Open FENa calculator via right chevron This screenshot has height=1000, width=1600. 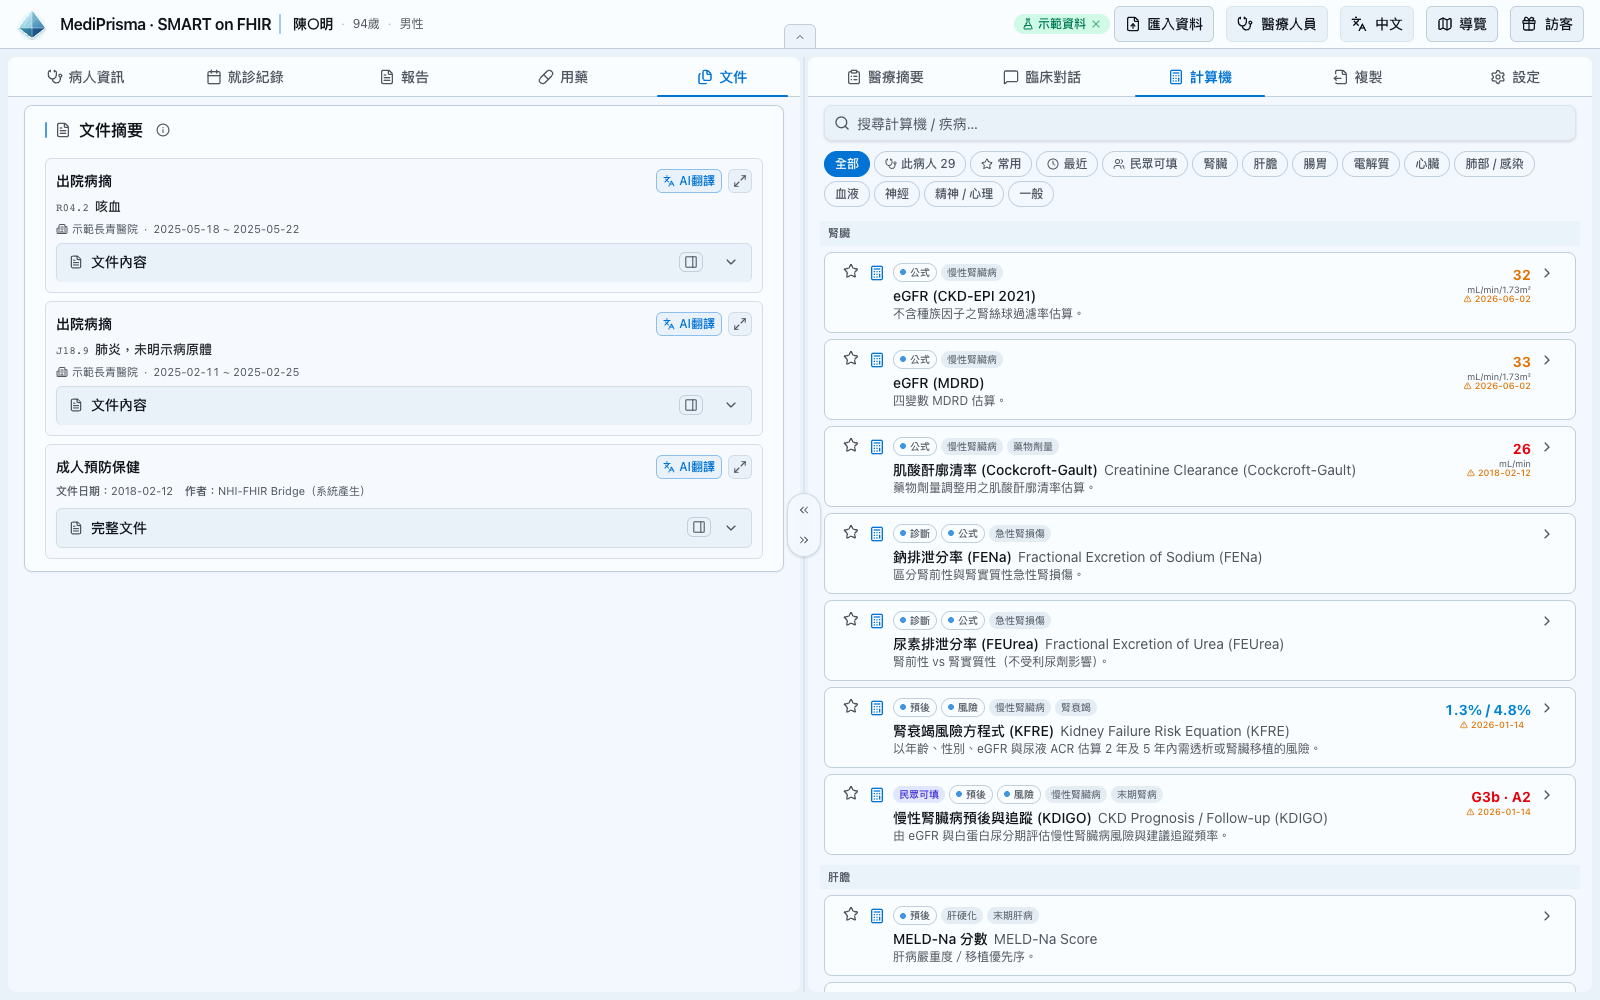pyautogui.click(x=1547, y=534)
